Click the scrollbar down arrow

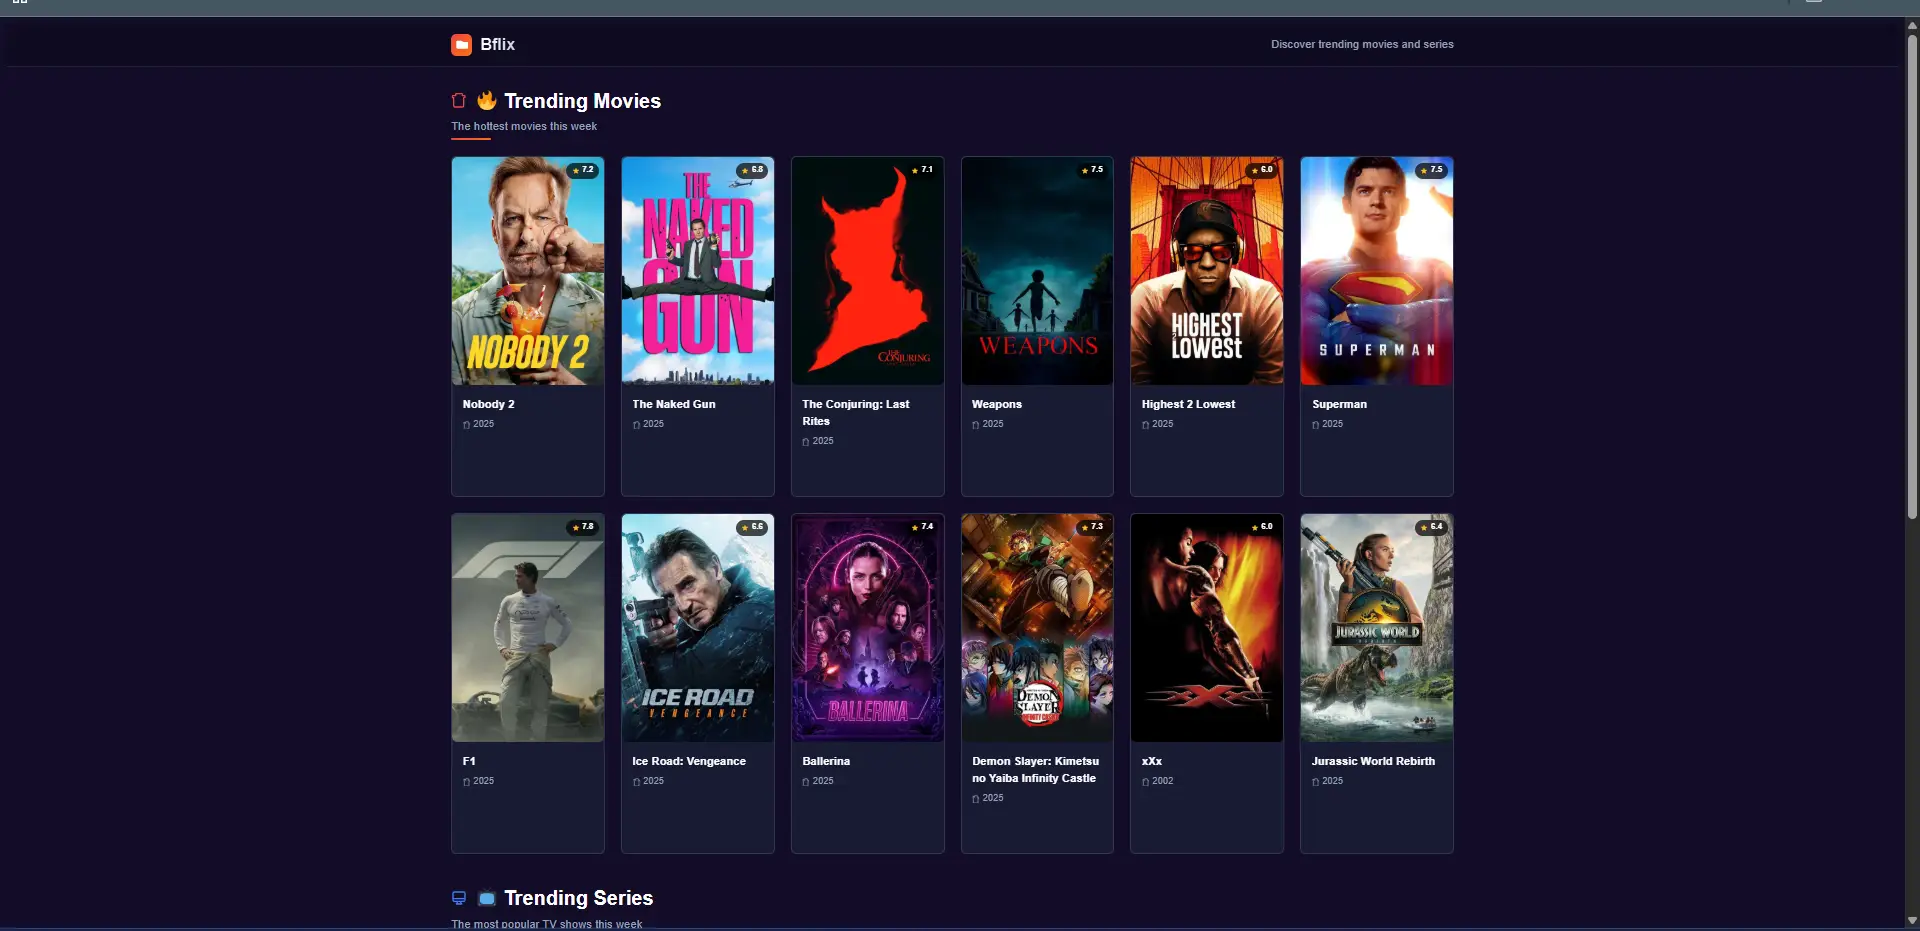(1912, 920)
